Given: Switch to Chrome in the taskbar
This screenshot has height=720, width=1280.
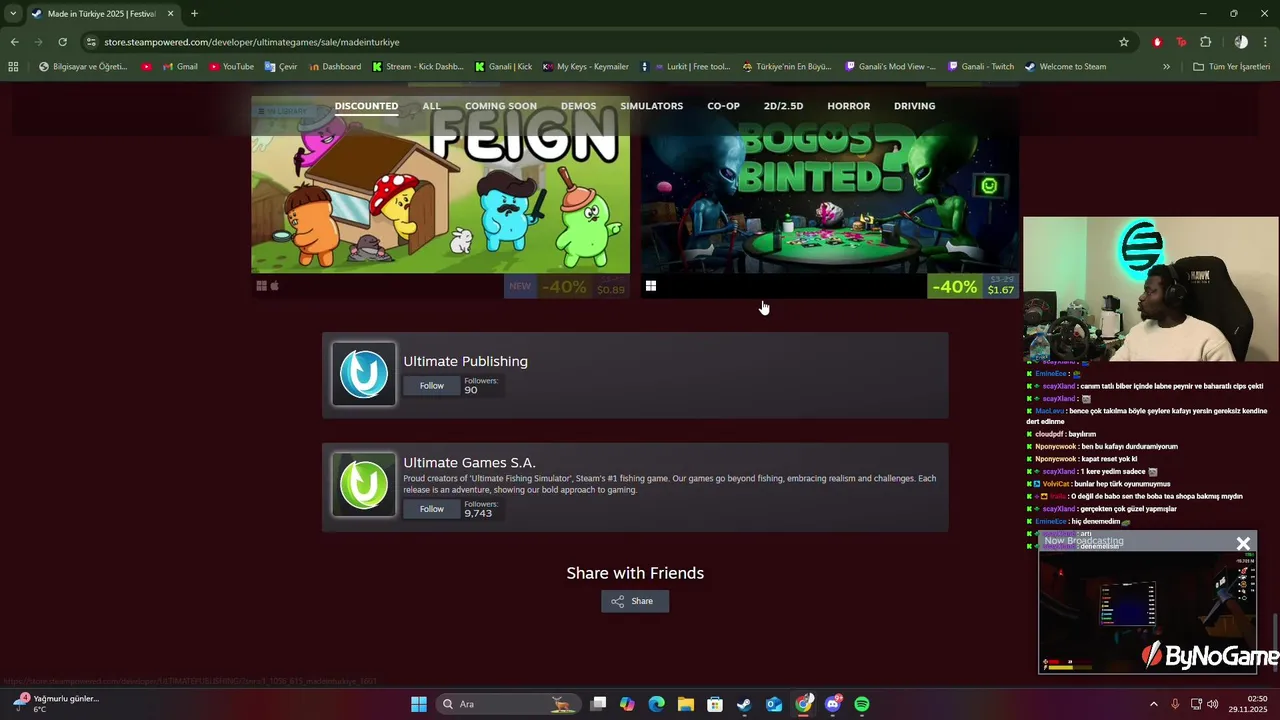Looking at the screenshot, I should click(804, 704).
